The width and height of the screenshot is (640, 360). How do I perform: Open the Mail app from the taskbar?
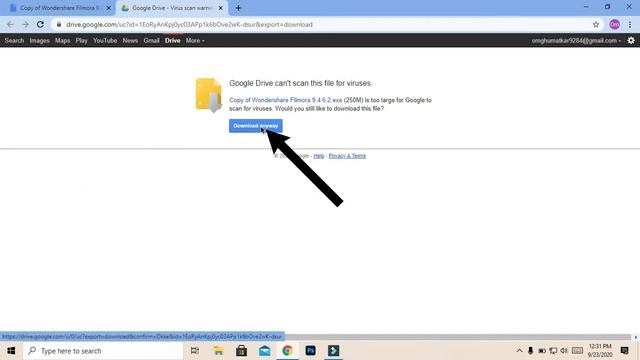click(x=264, y=351)
